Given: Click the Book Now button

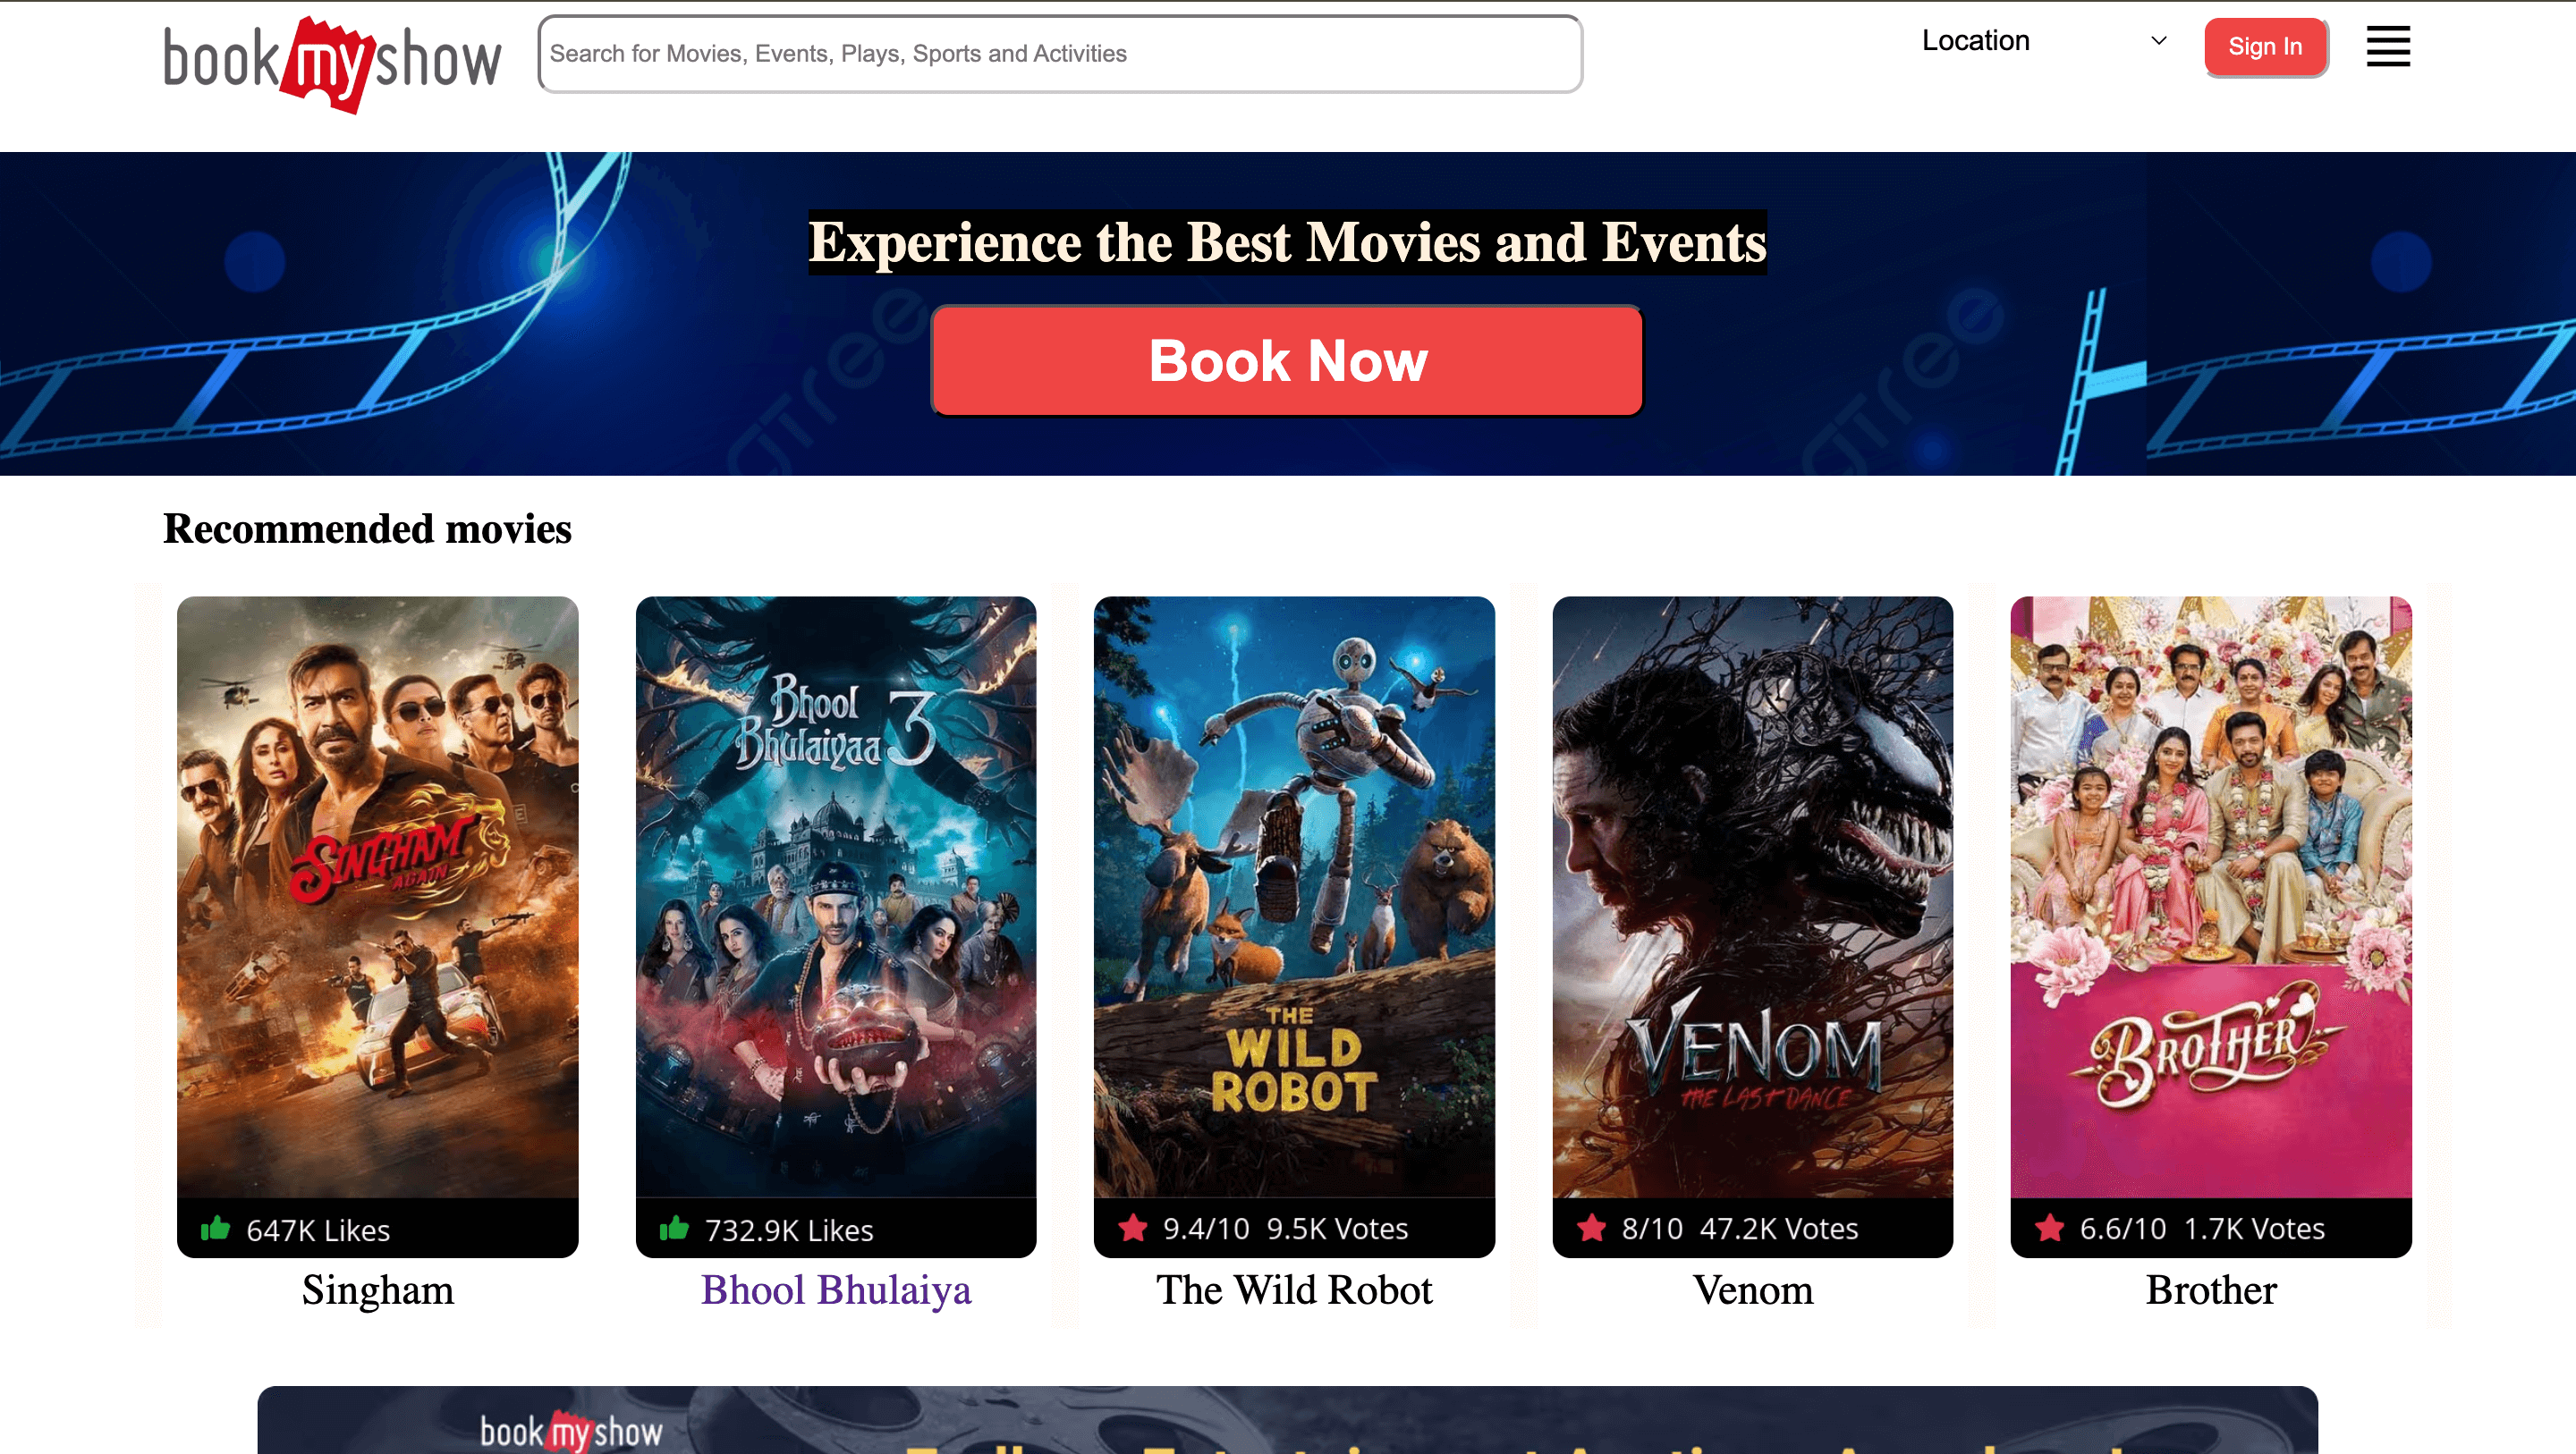Looking at the screenshot, I should tap(1287, 360).
